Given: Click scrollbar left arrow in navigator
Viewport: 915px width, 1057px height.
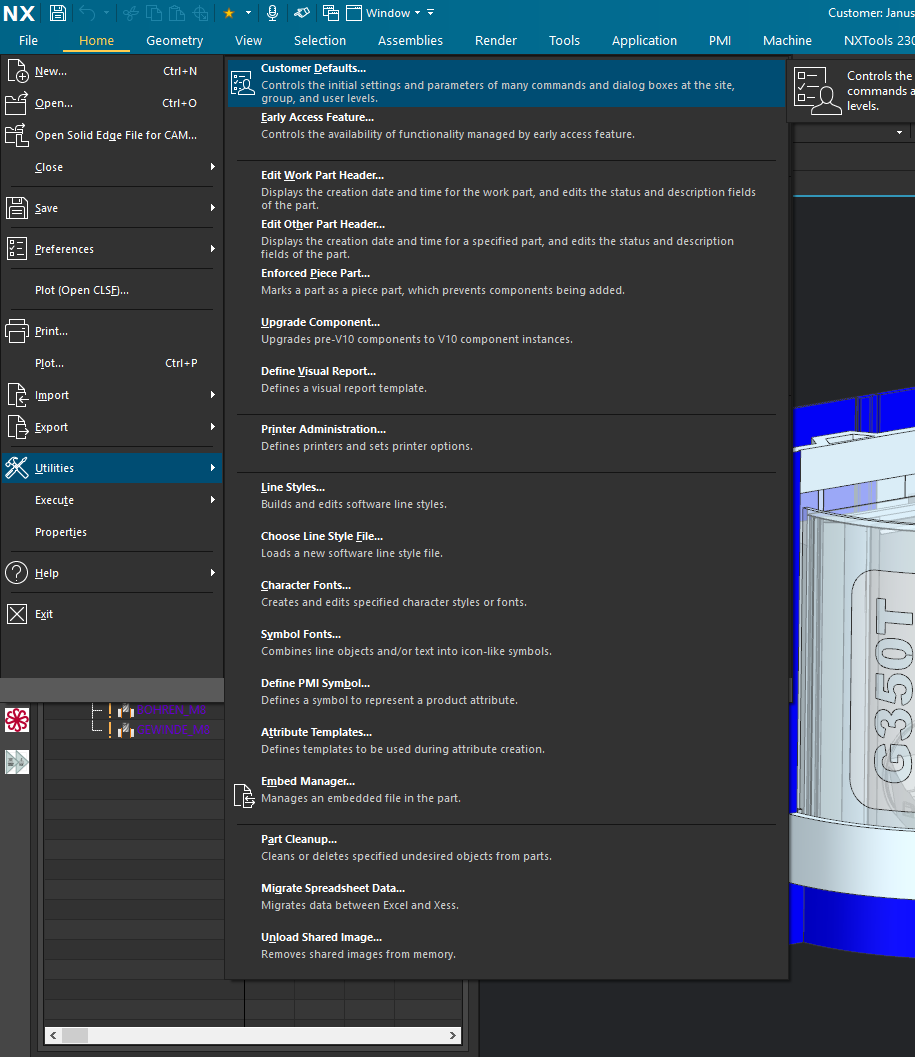Looking at the screenshot, I should [53, 1035].
